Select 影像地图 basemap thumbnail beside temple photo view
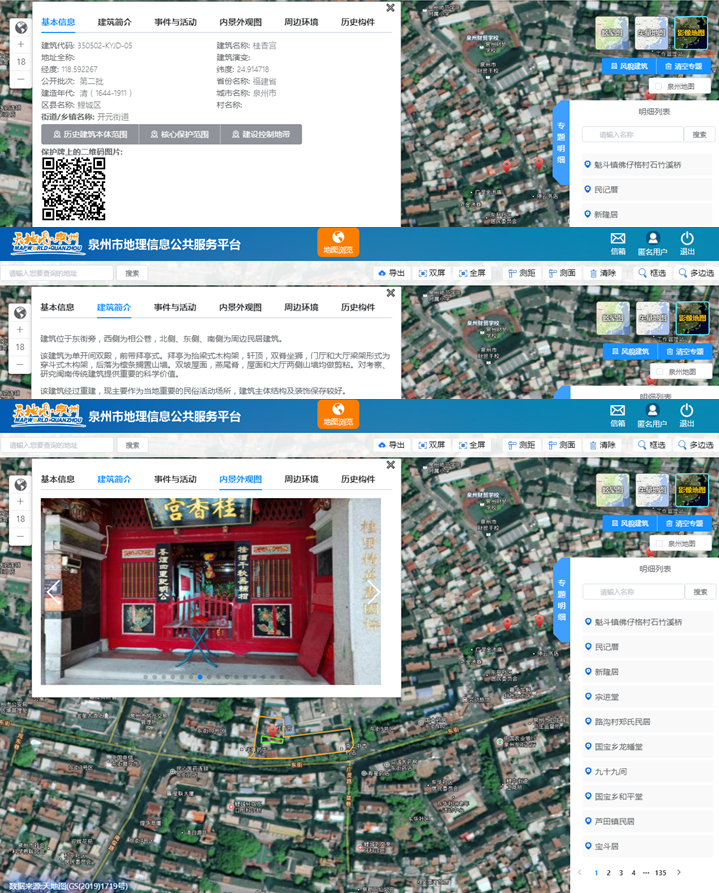 [x=691, y=490]
